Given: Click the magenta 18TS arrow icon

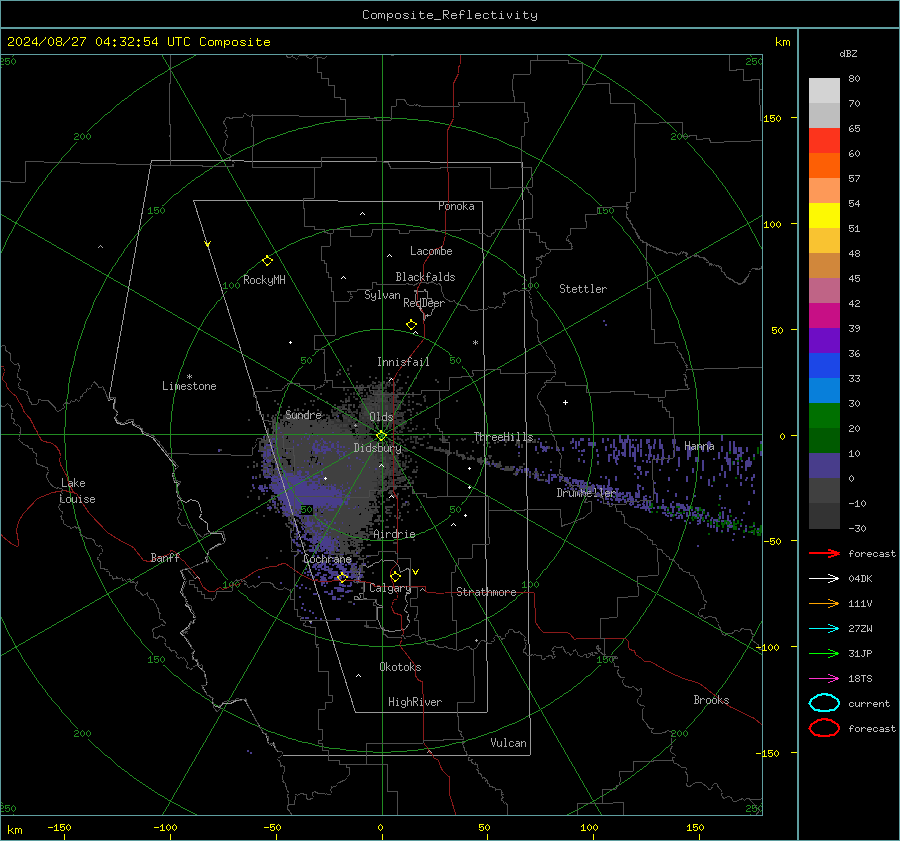Looking at the screenshot, I should click(824, 679).
